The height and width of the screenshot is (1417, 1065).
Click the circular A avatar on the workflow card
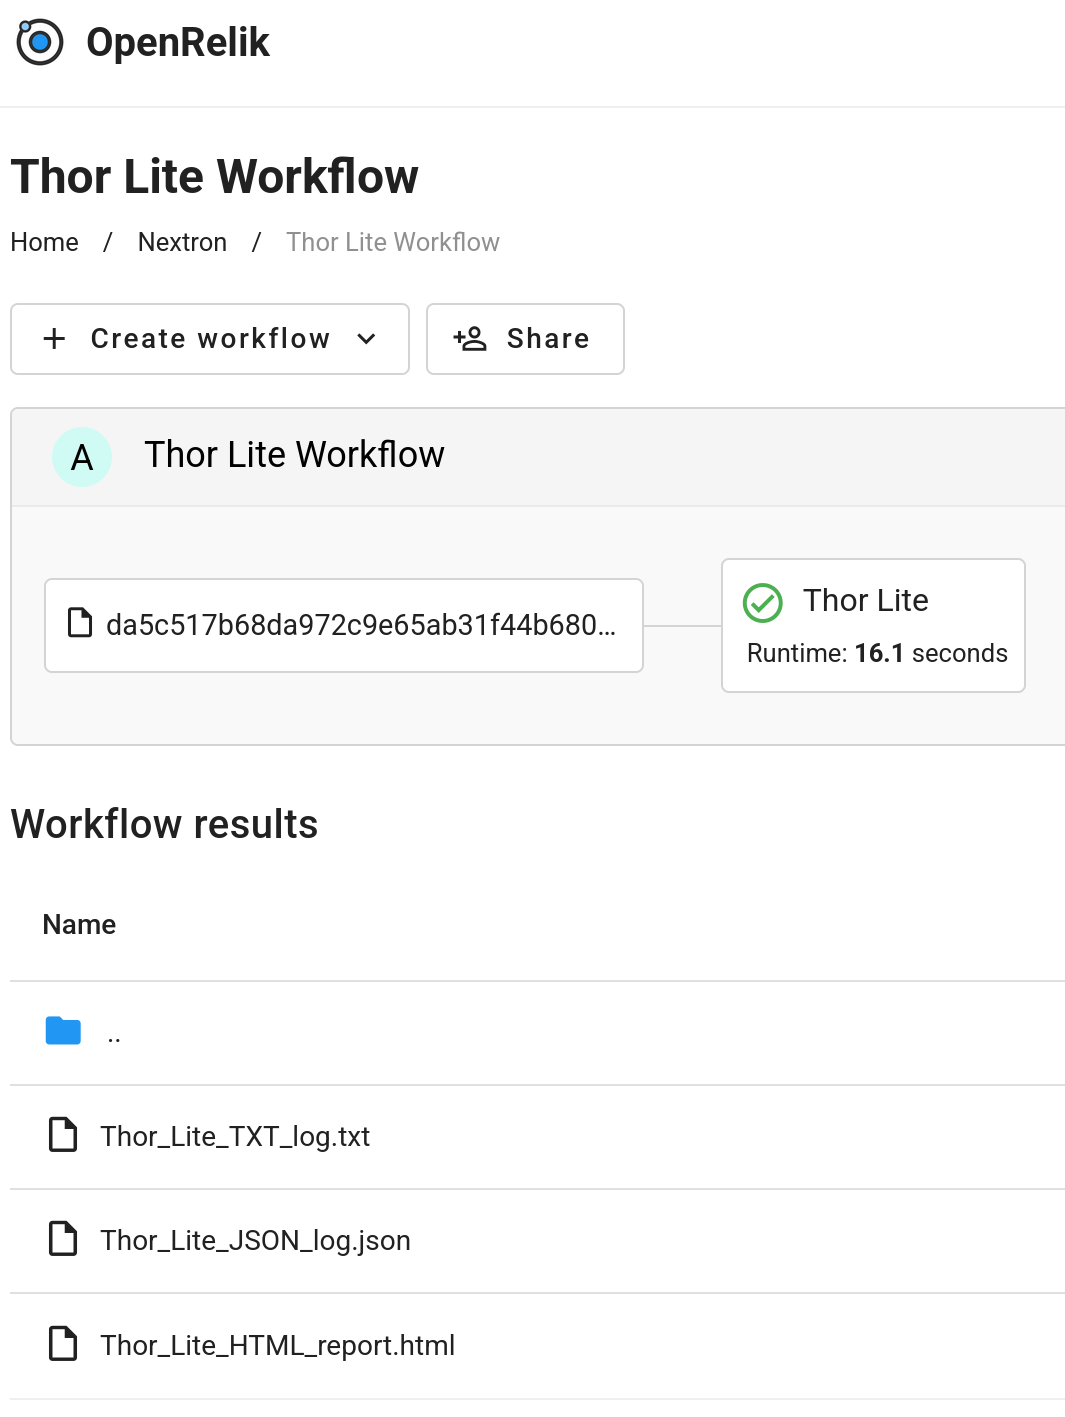click(x=82, y=456)
